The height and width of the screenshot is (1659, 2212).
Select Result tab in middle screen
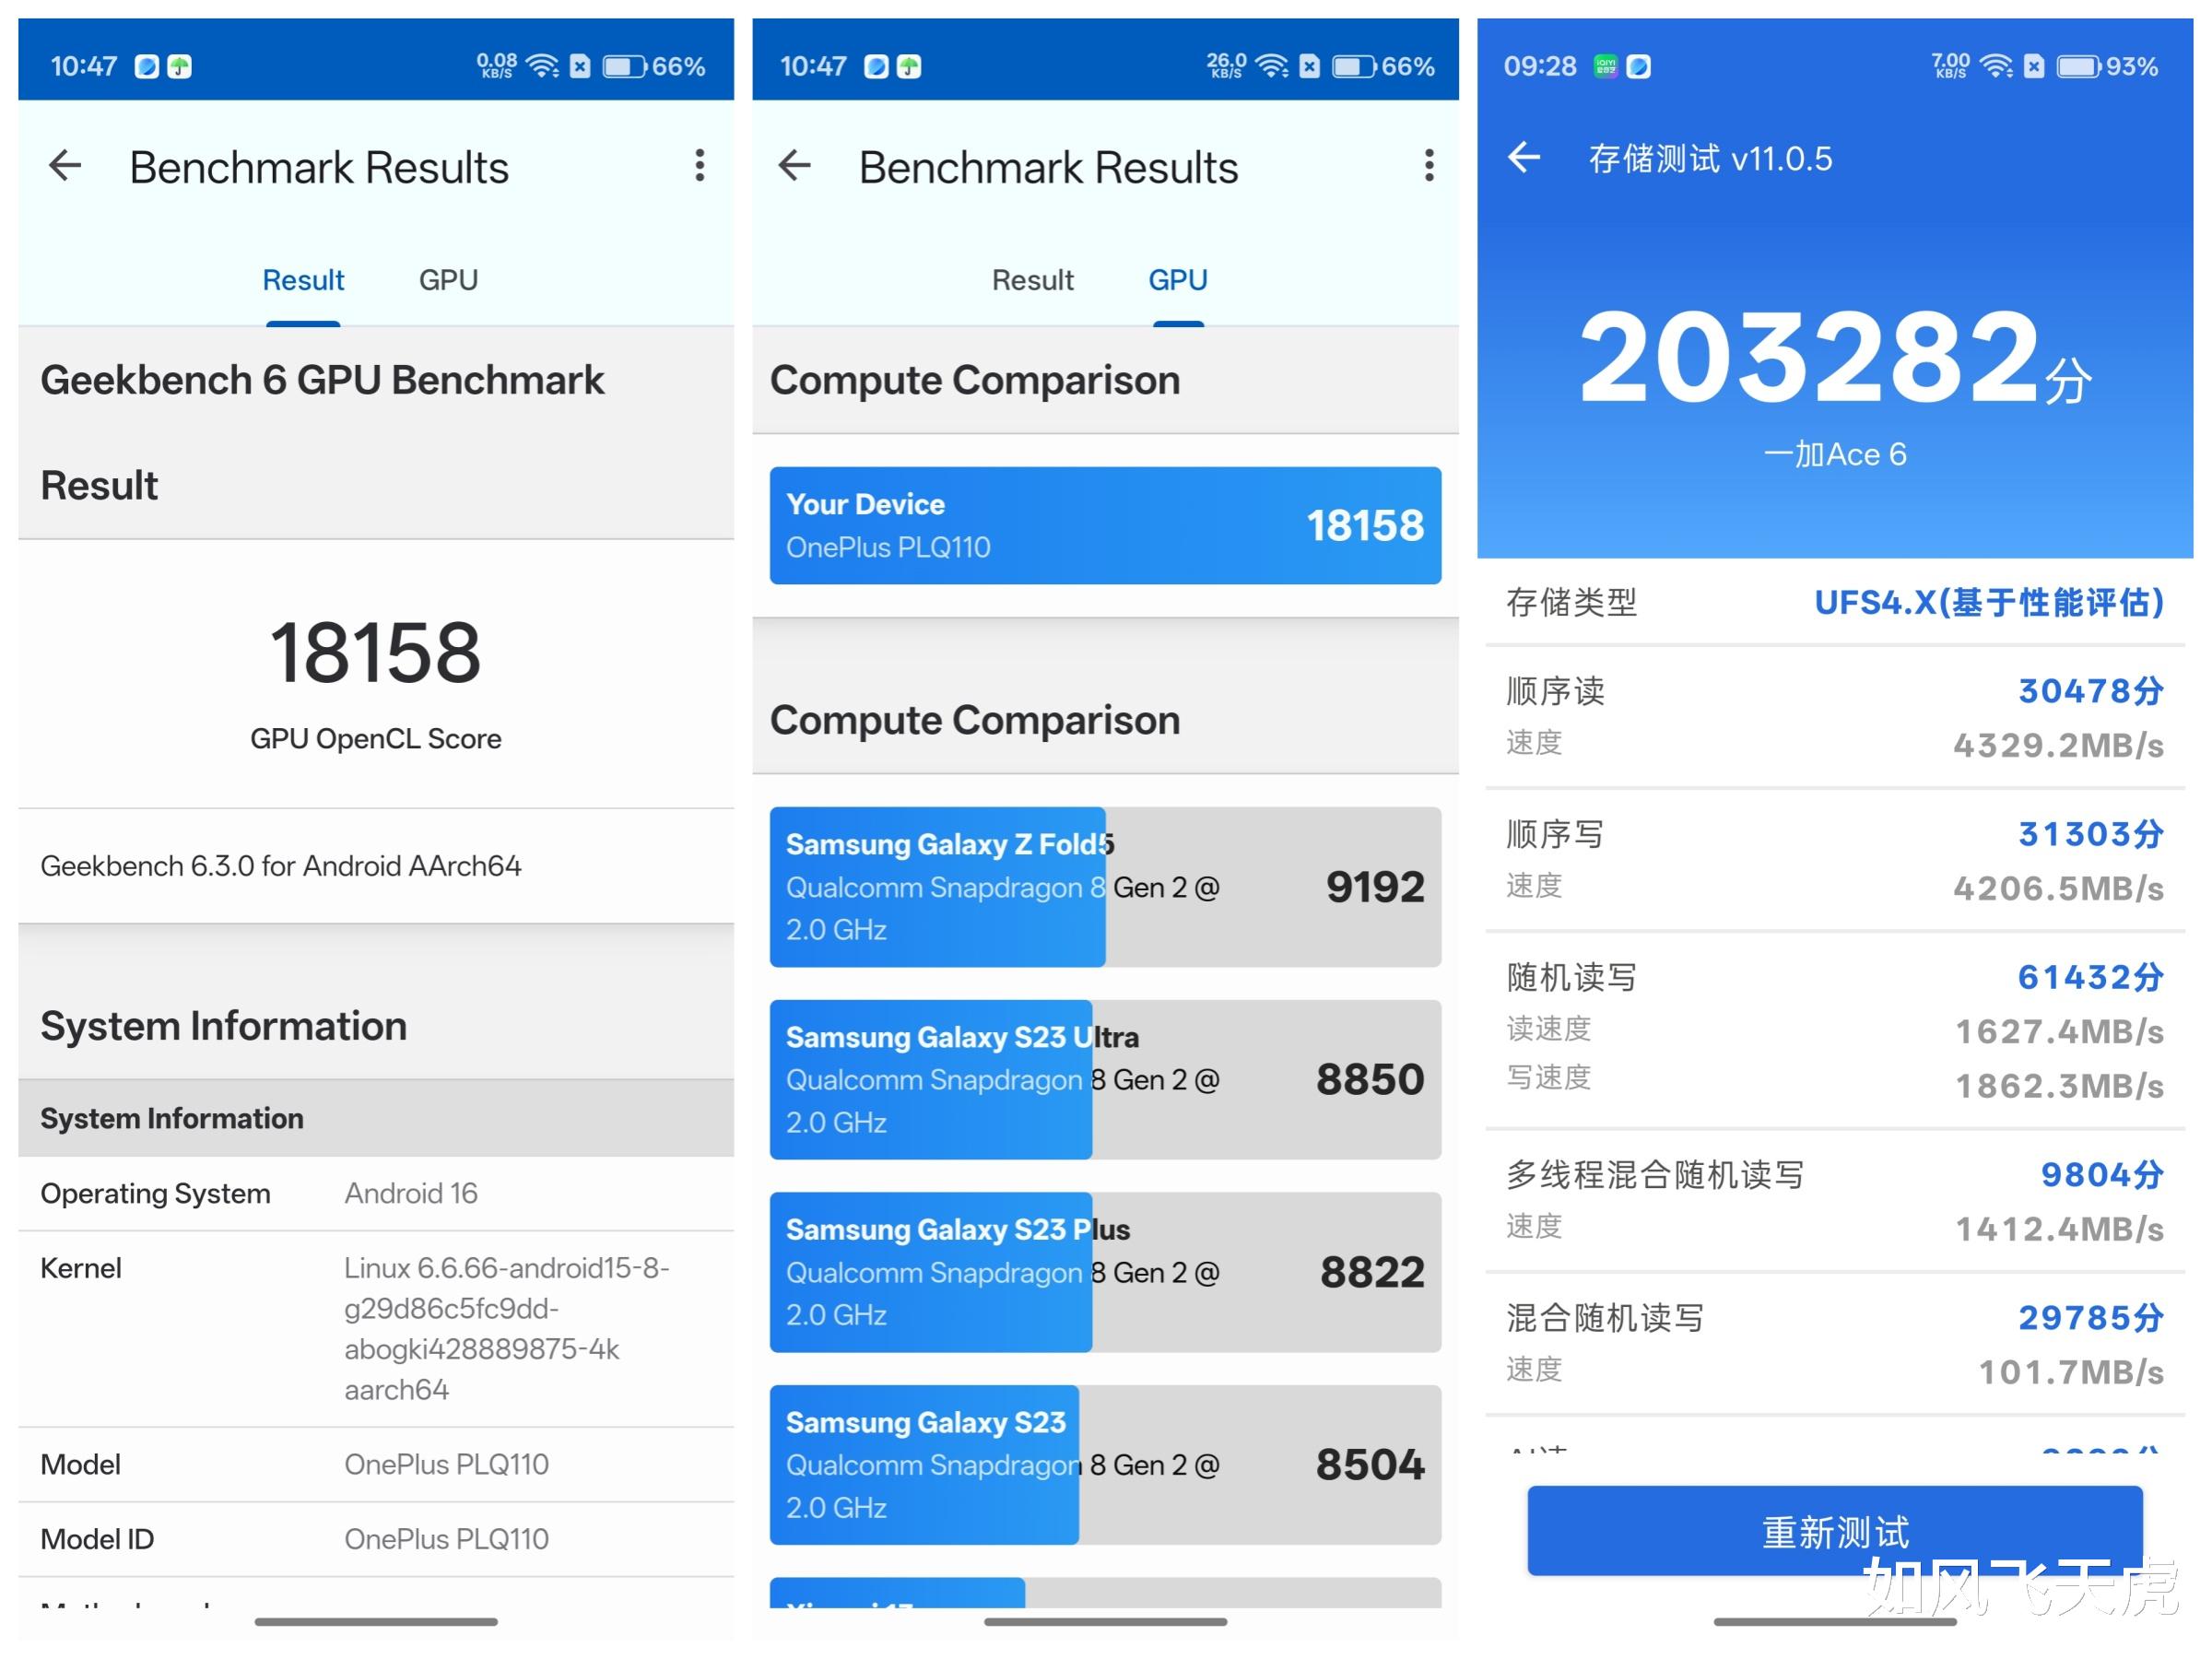click(x=1032, y=280)
